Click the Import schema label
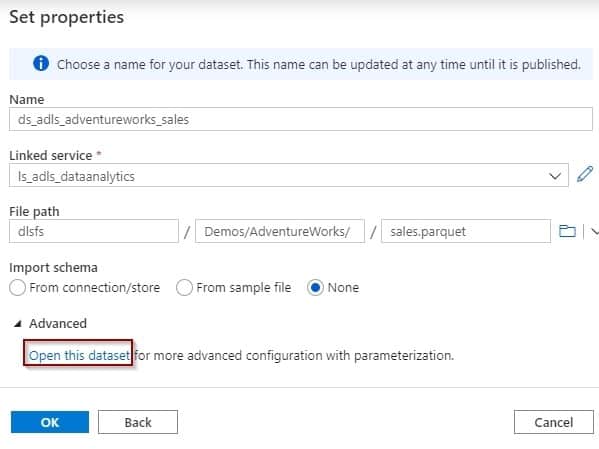599x449 pixels. tap(53, 267)
